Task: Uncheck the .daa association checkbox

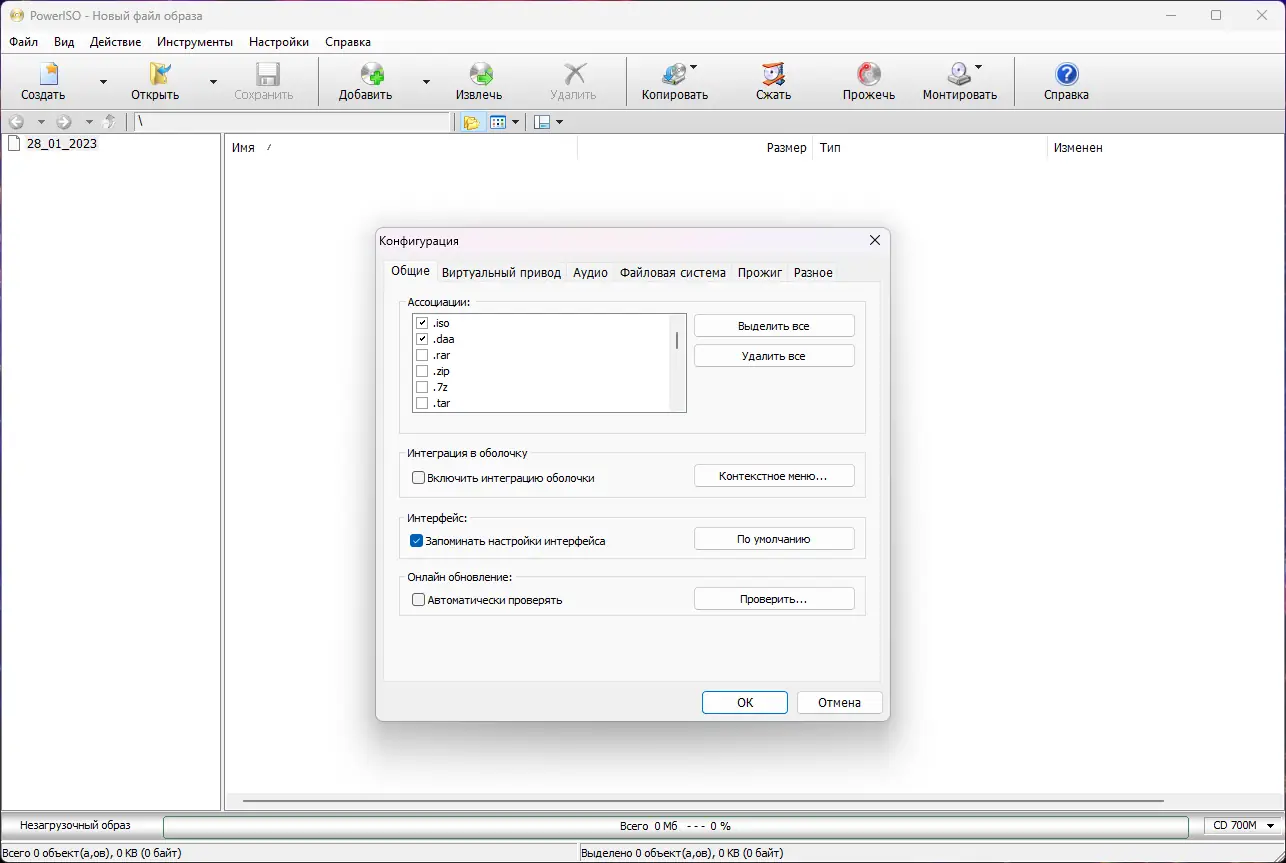Action: click(422, 339)
